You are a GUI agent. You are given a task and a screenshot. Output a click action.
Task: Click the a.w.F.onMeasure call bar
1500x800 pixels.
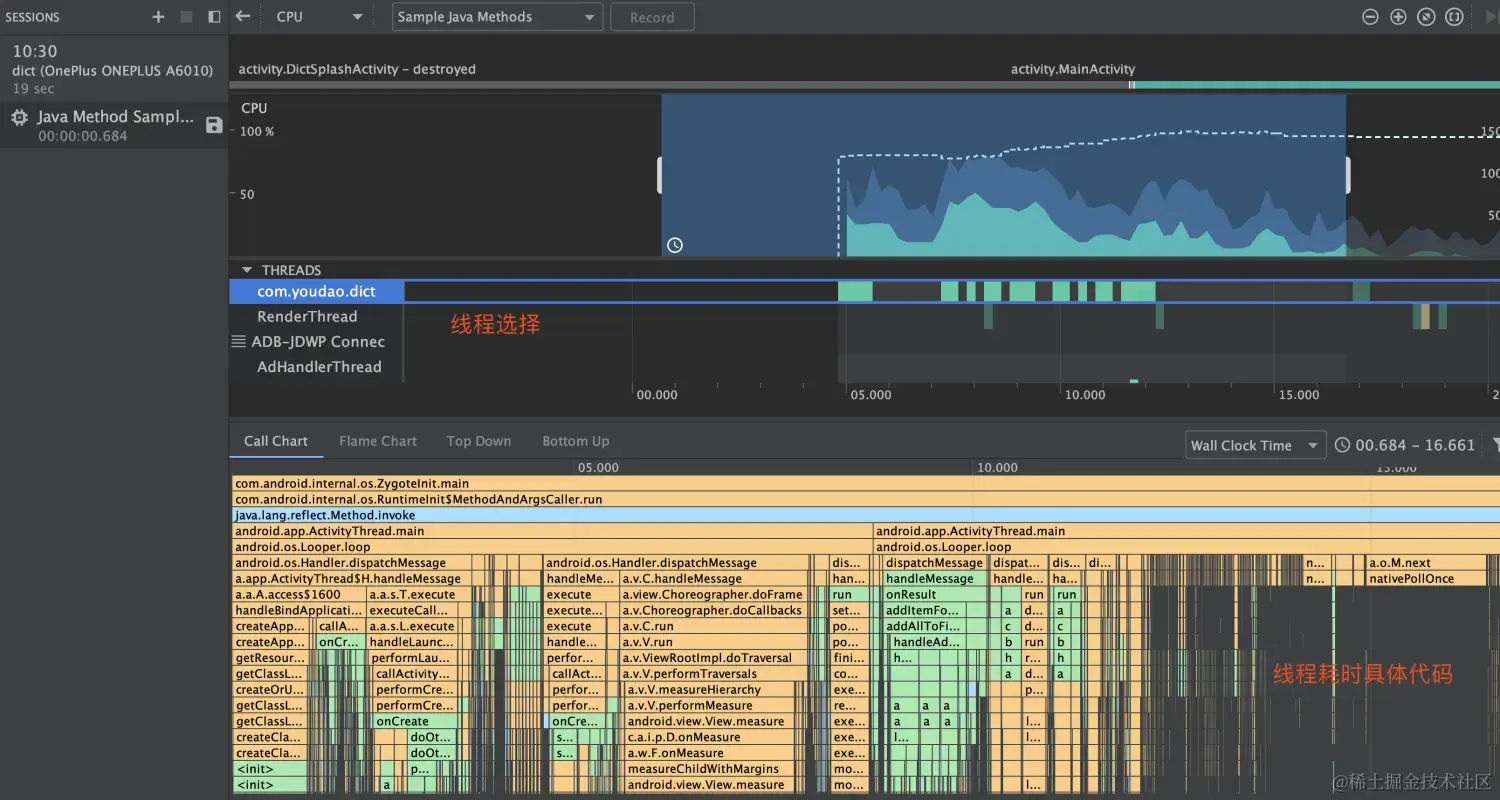[710, 753]
